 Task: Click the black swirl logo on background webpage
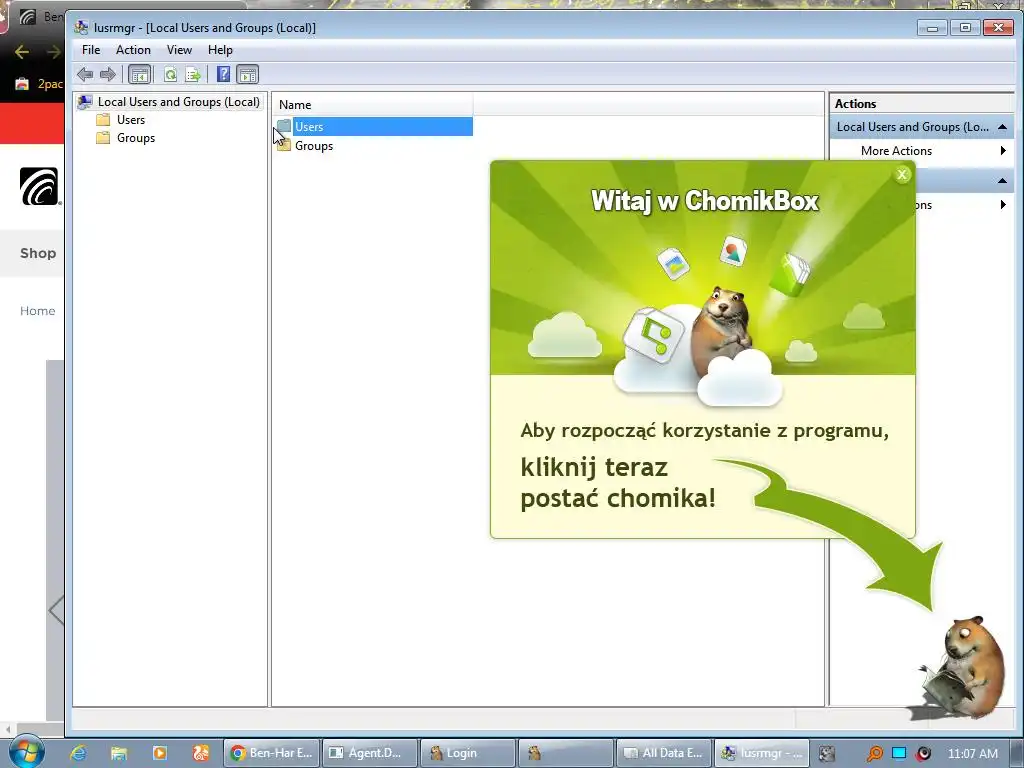pos(39,186)
